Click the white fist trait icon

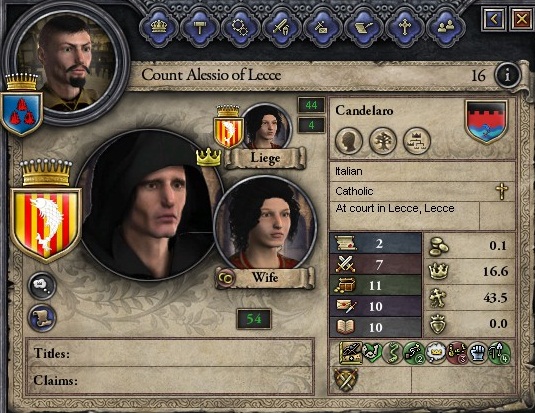478,353
